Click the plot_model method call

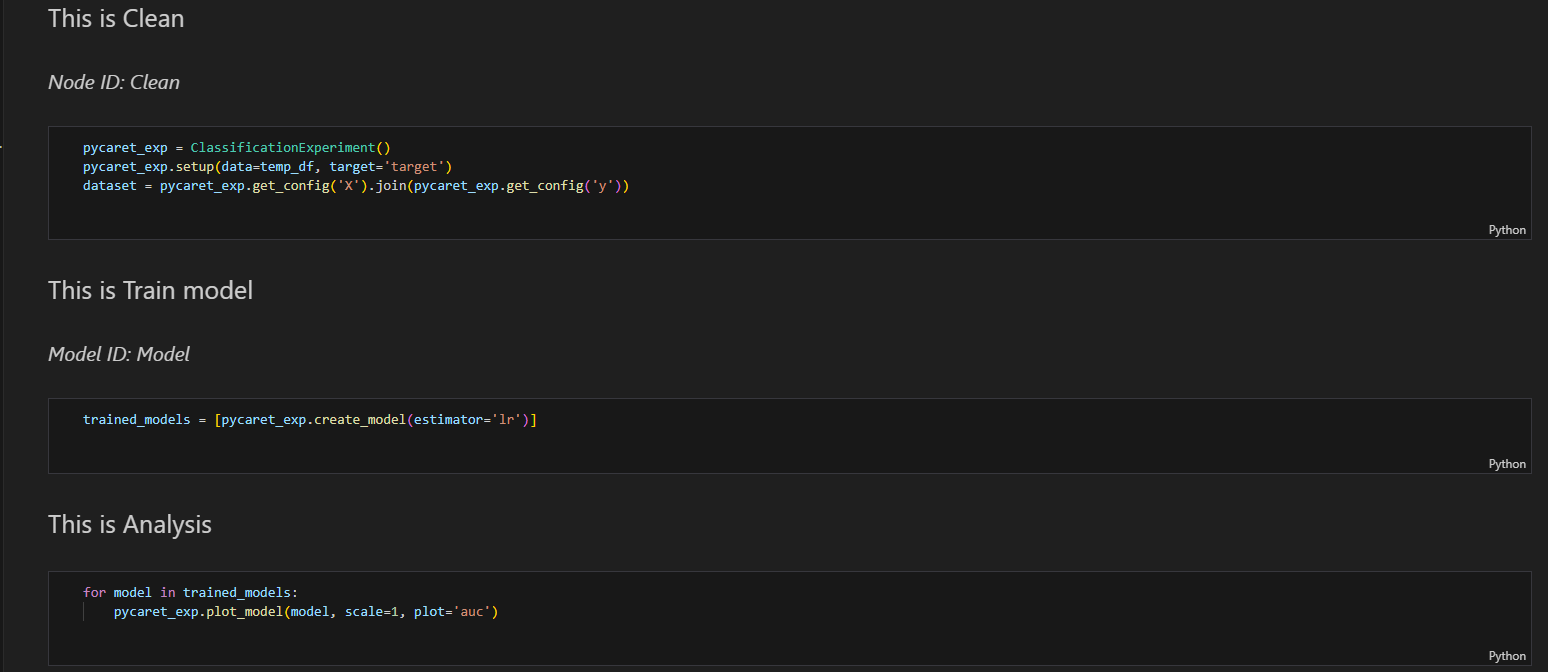[x=244, y=611]
